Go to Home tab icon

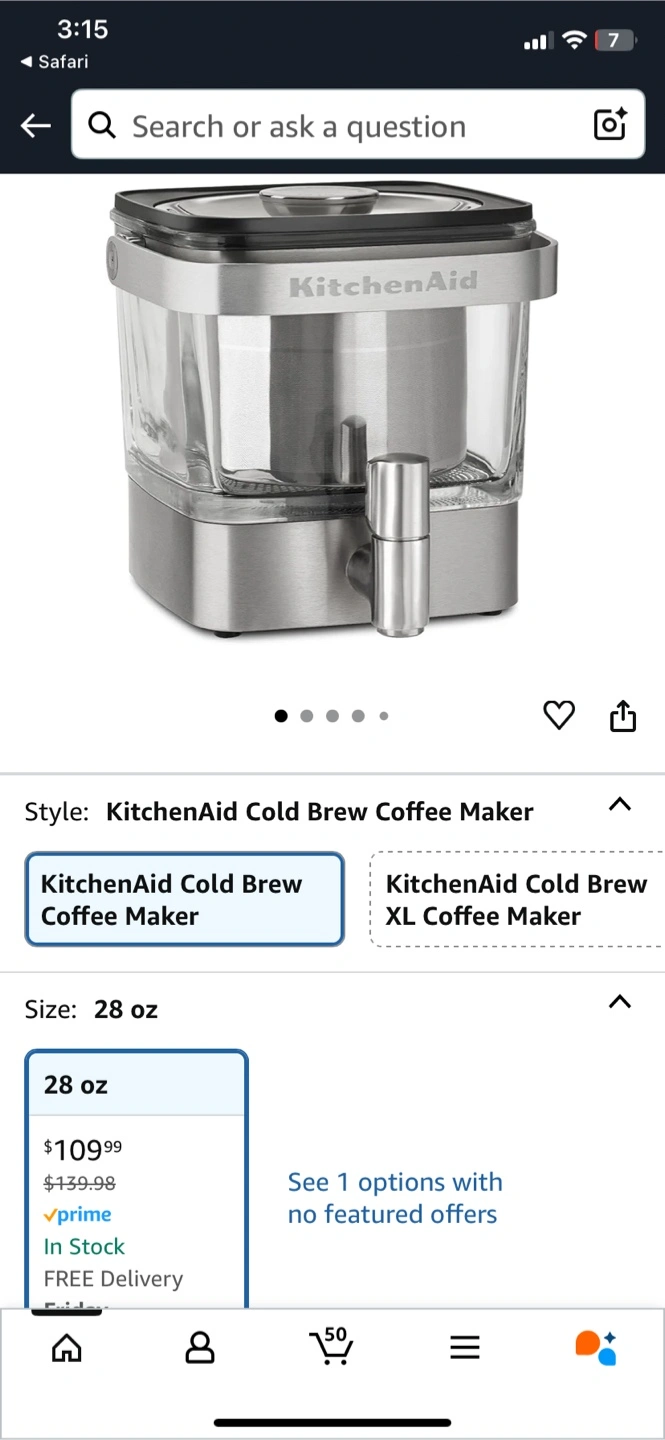pos(67,1348)
